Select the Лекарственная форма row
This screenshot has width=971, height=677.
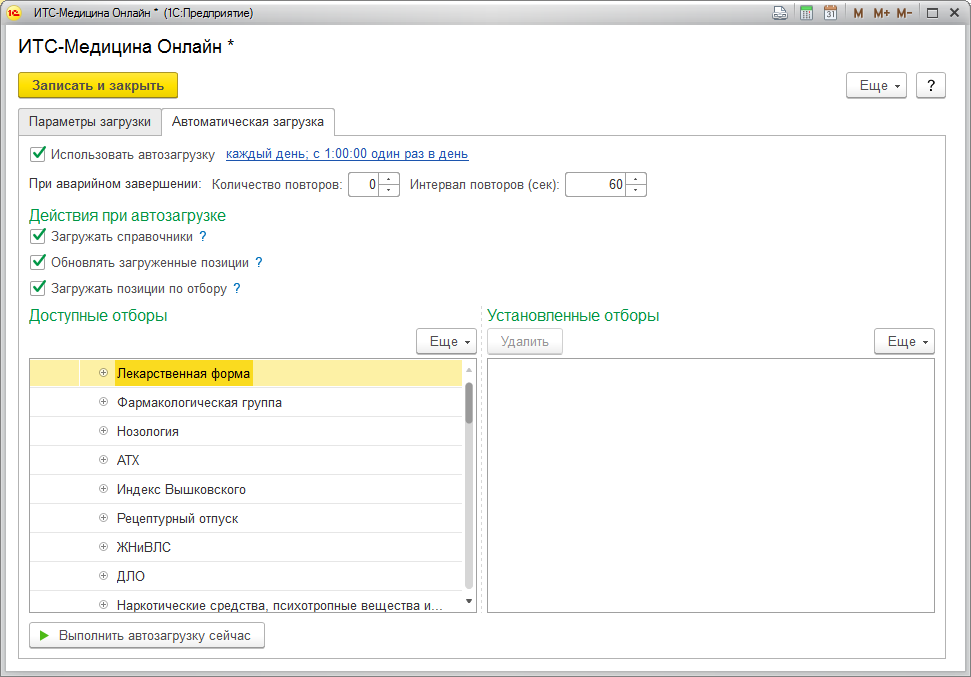[x=246, y=373]
